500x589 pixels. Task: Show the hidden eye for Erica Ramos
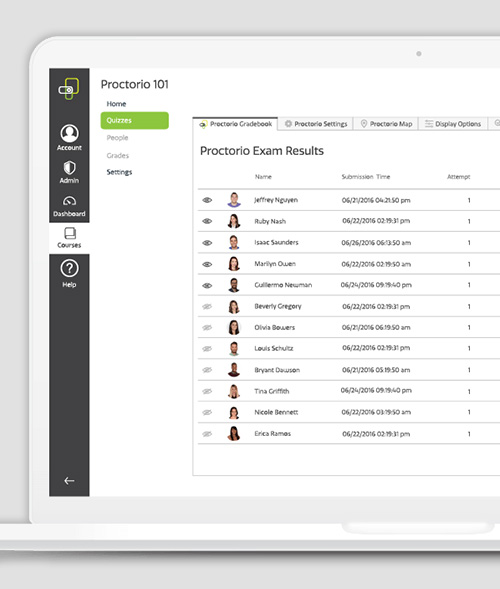(207, 434)
